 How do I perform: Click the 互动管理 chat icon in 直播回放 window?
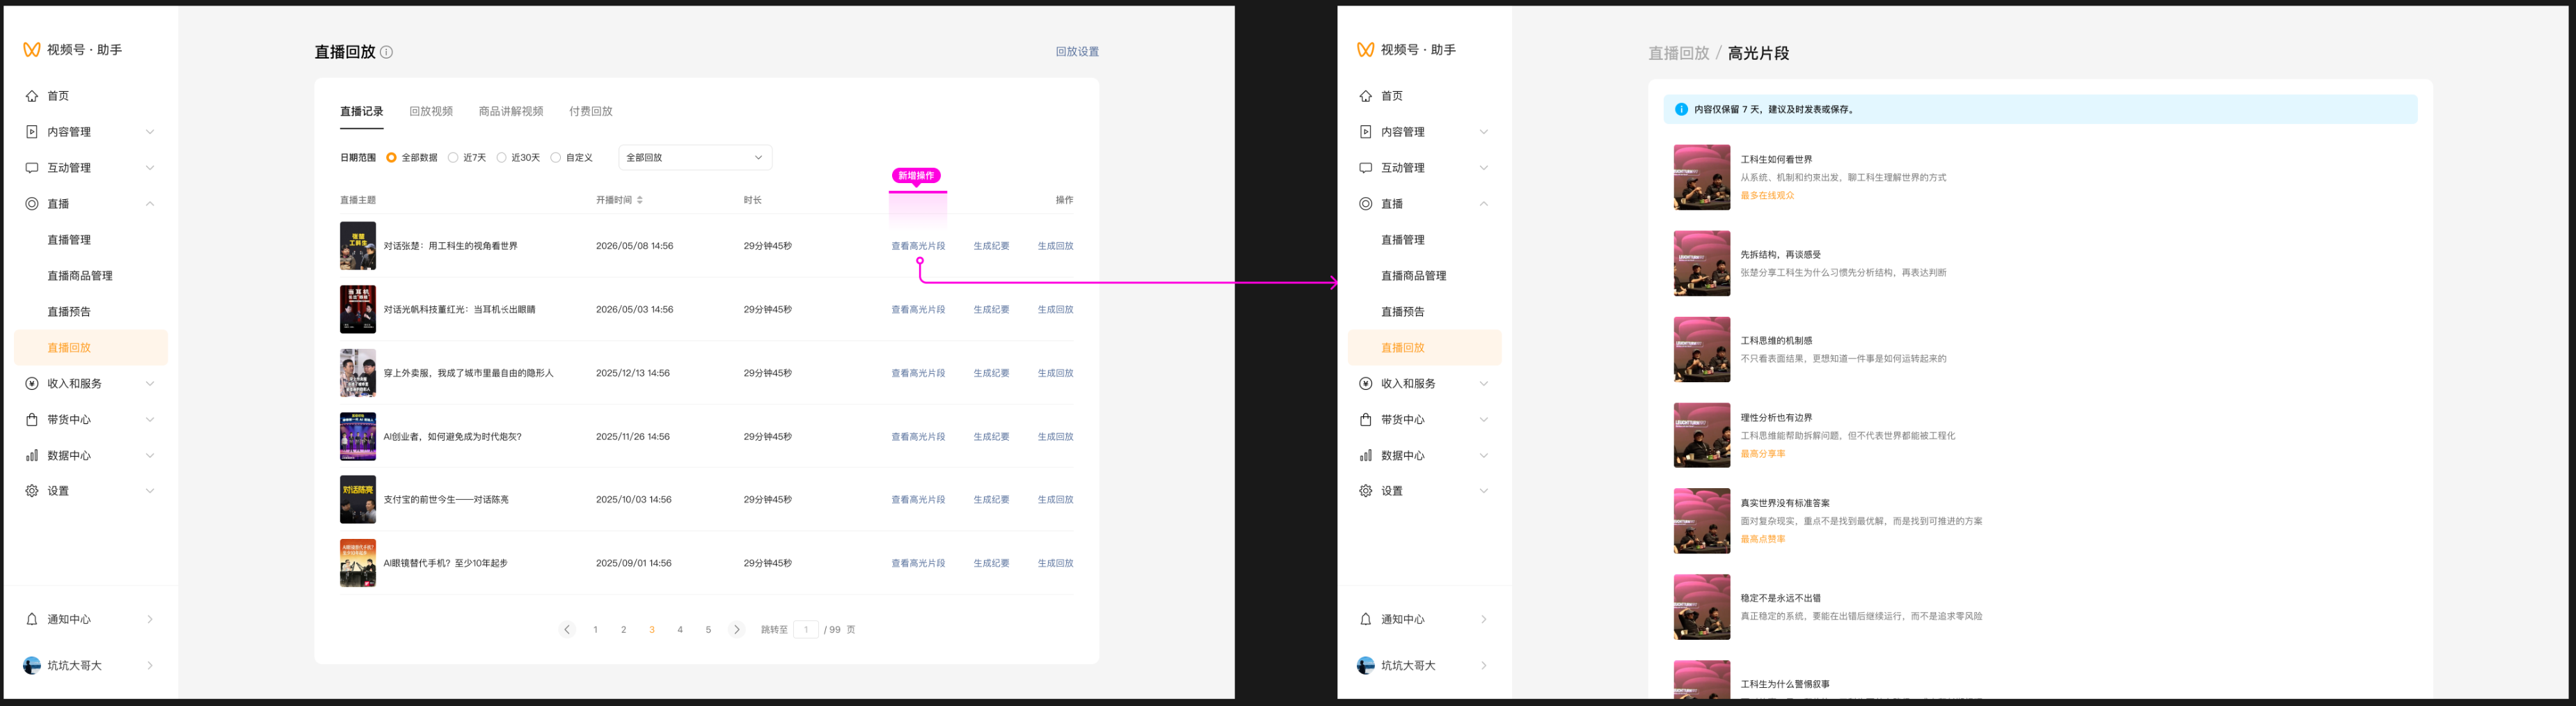(x=32, y=168)
